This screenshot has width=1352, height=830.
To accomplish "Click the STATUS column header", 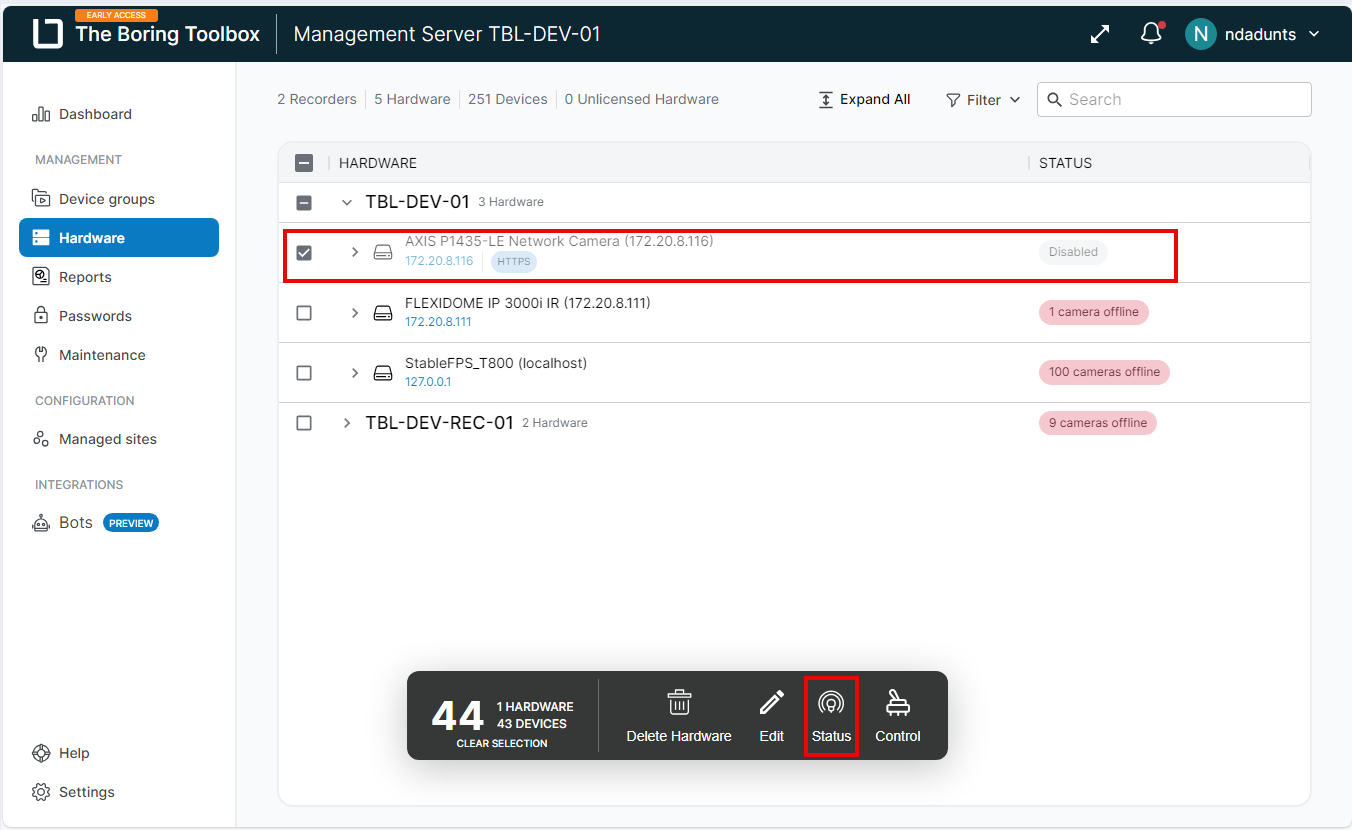I will pos(1065,163).
